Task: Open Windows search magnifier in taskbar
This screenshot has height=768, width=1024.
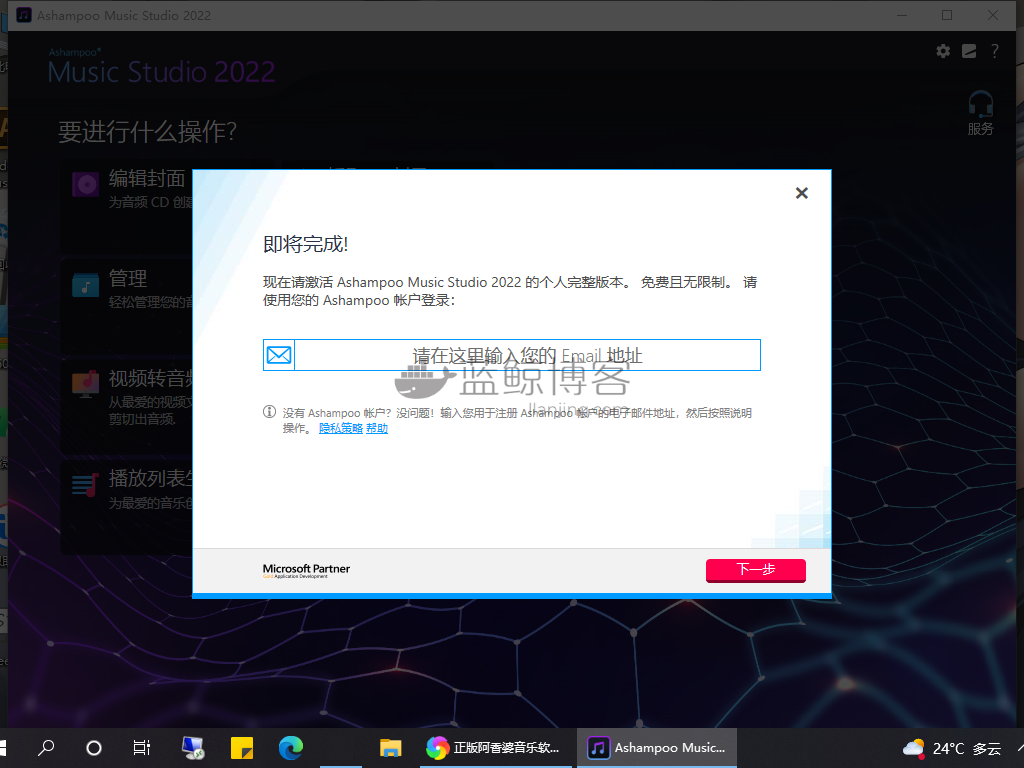Action: tap(46, 748)
